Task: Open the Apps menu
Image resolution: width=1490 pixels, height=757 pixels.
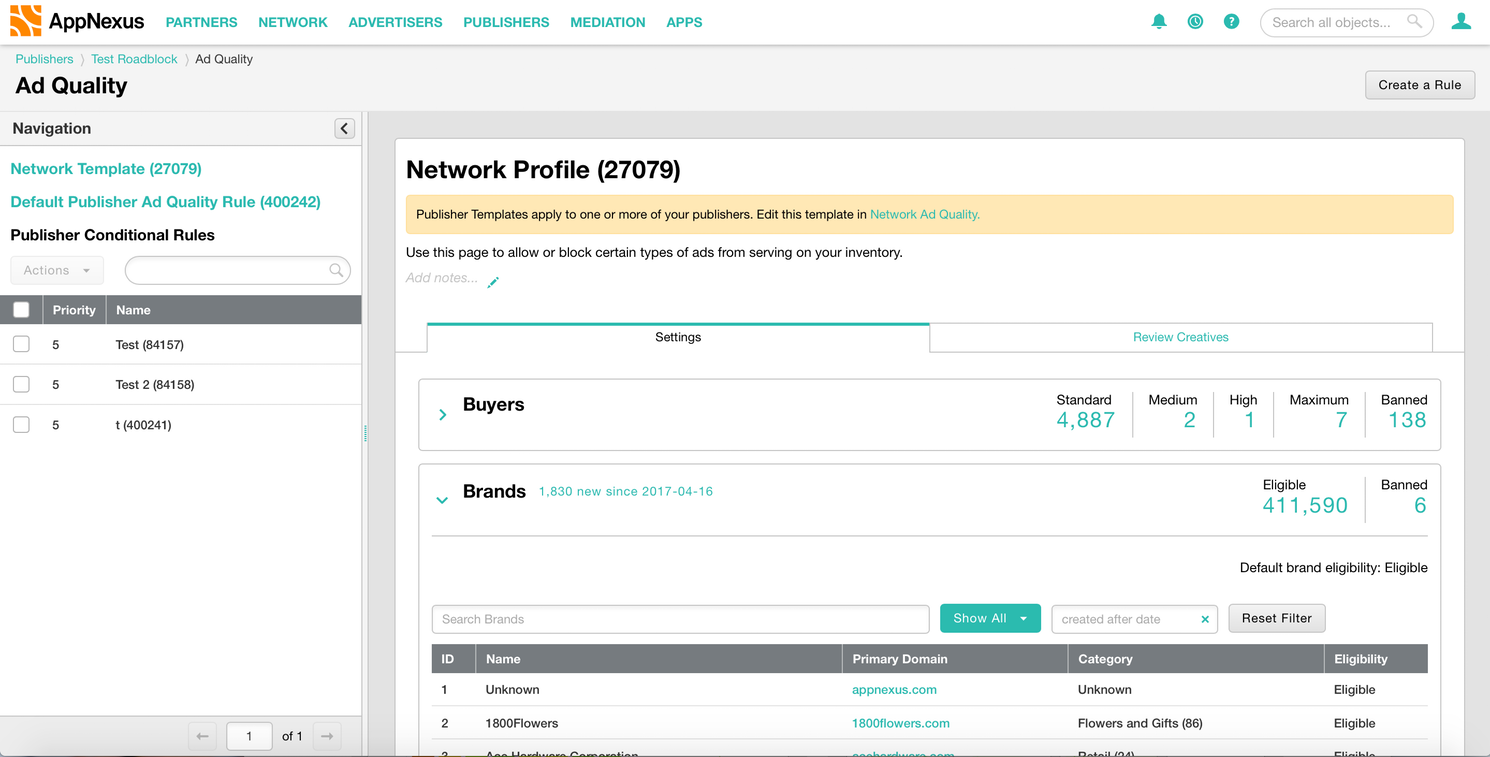Action: click(x=684, y=22)
